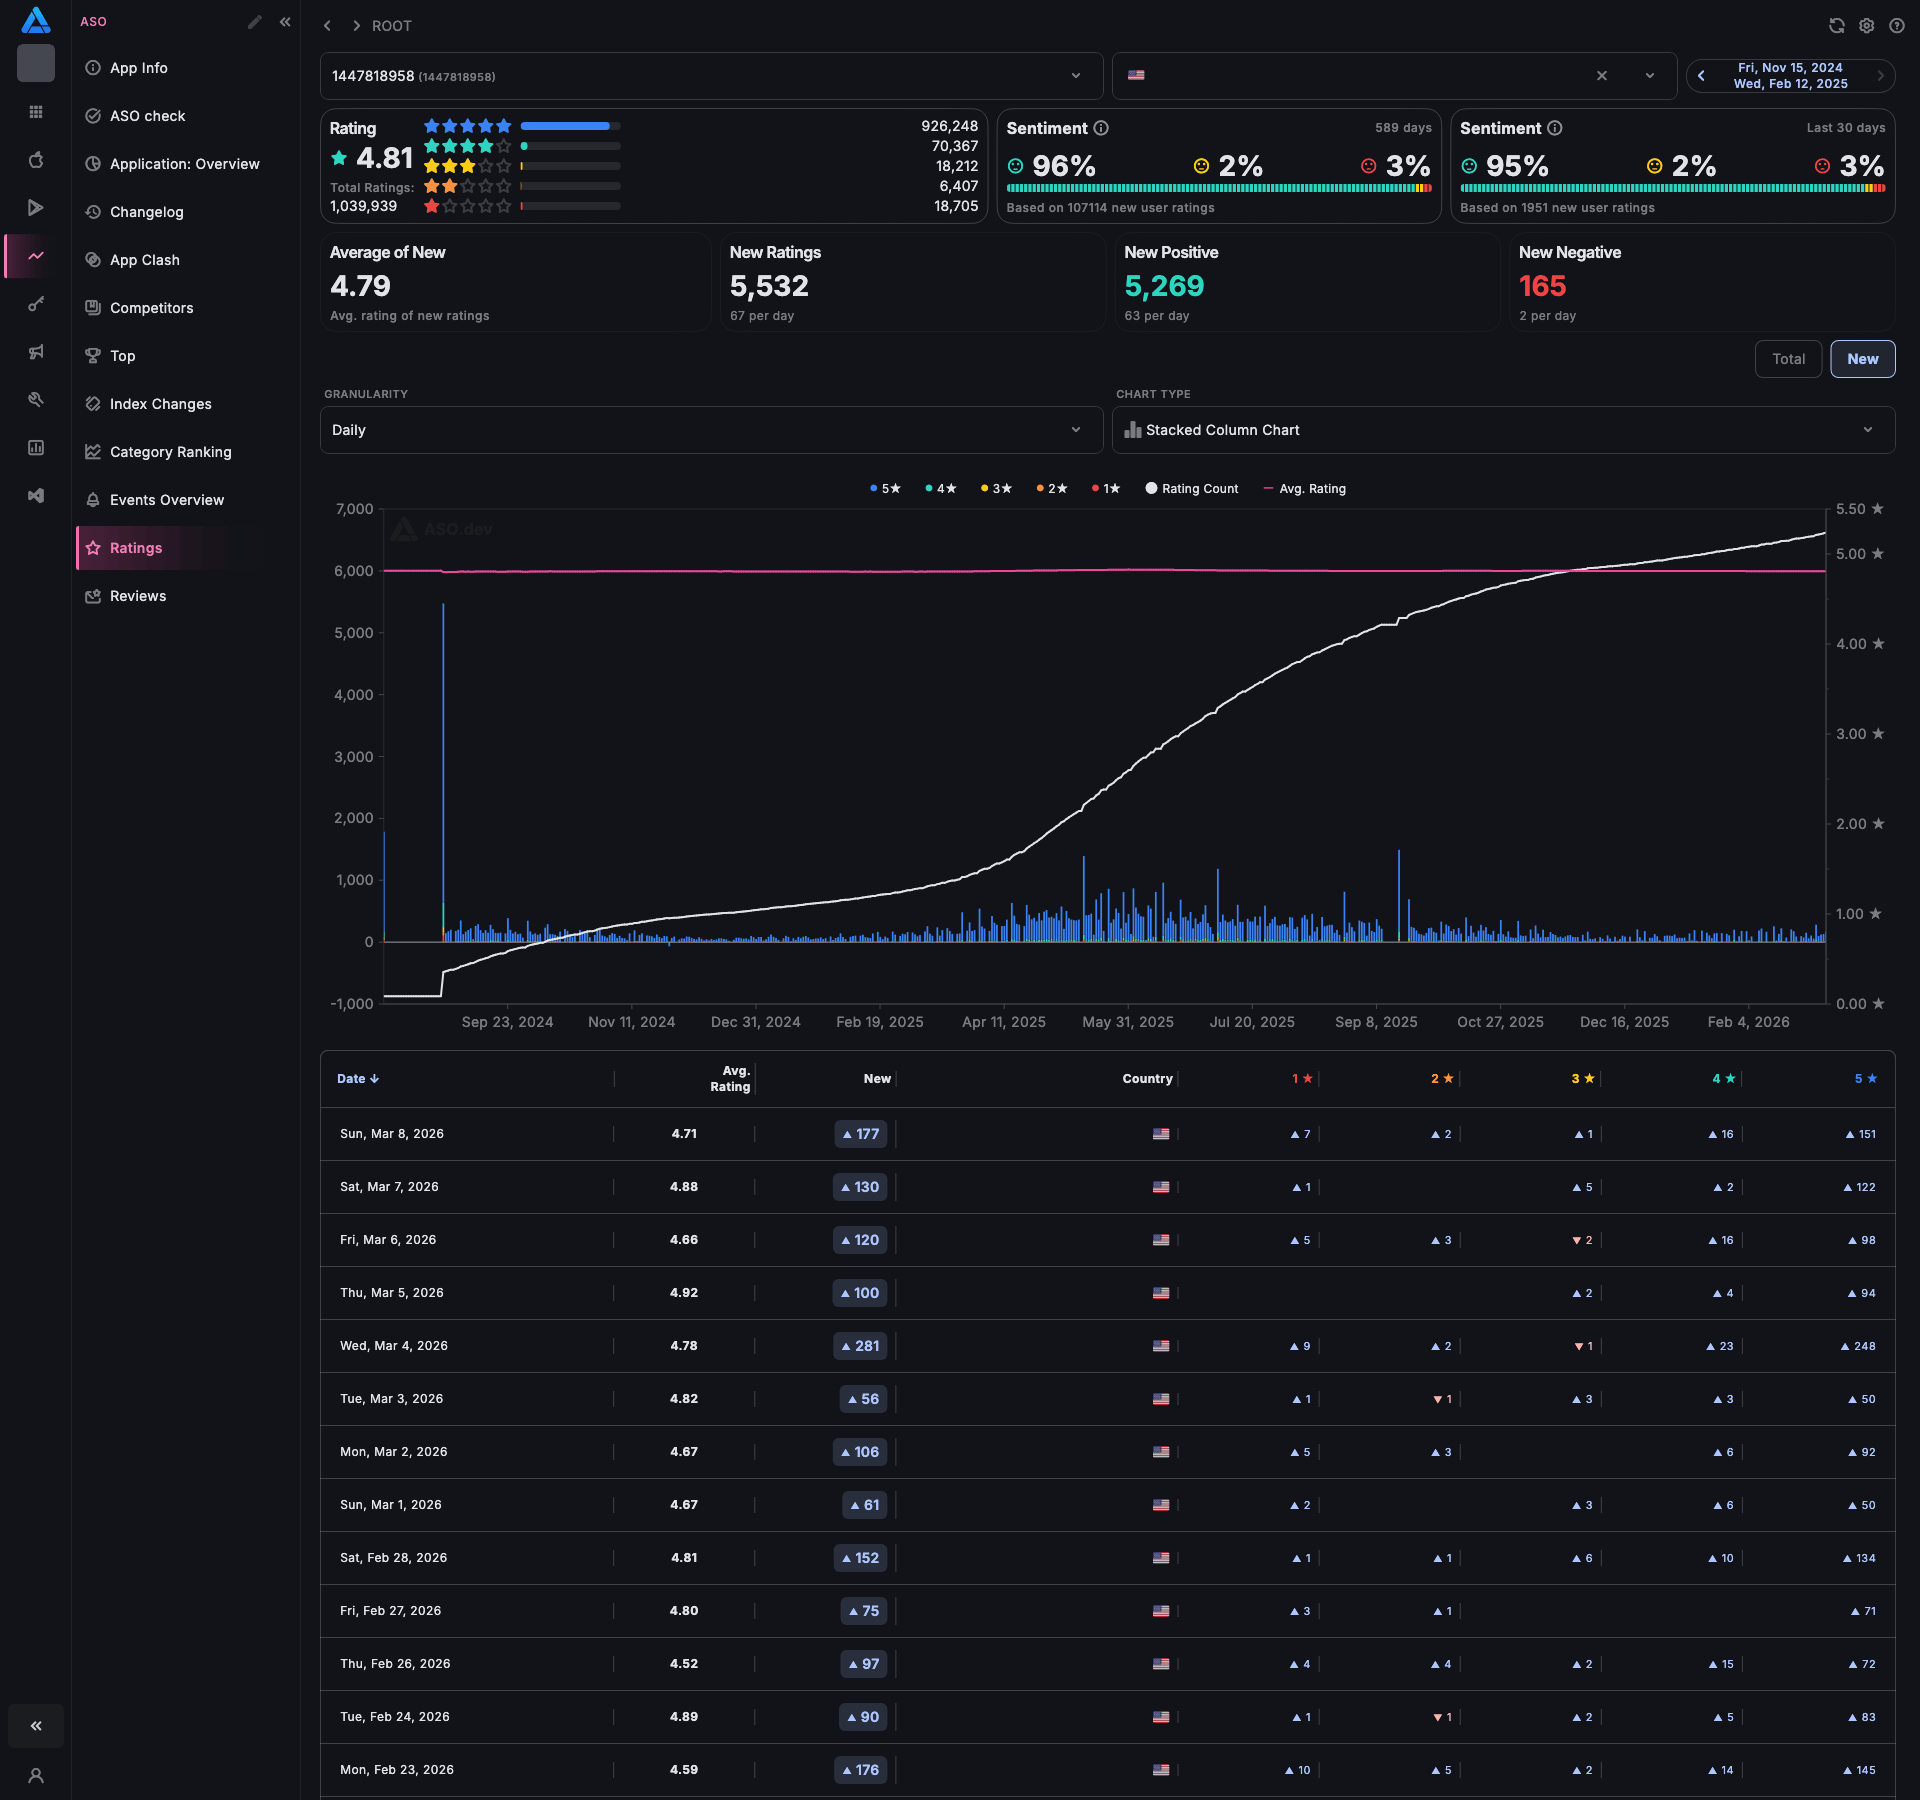Screen dimensions: 1920x1800
Task: Click the Country column header
Action: [1147, 1079]
